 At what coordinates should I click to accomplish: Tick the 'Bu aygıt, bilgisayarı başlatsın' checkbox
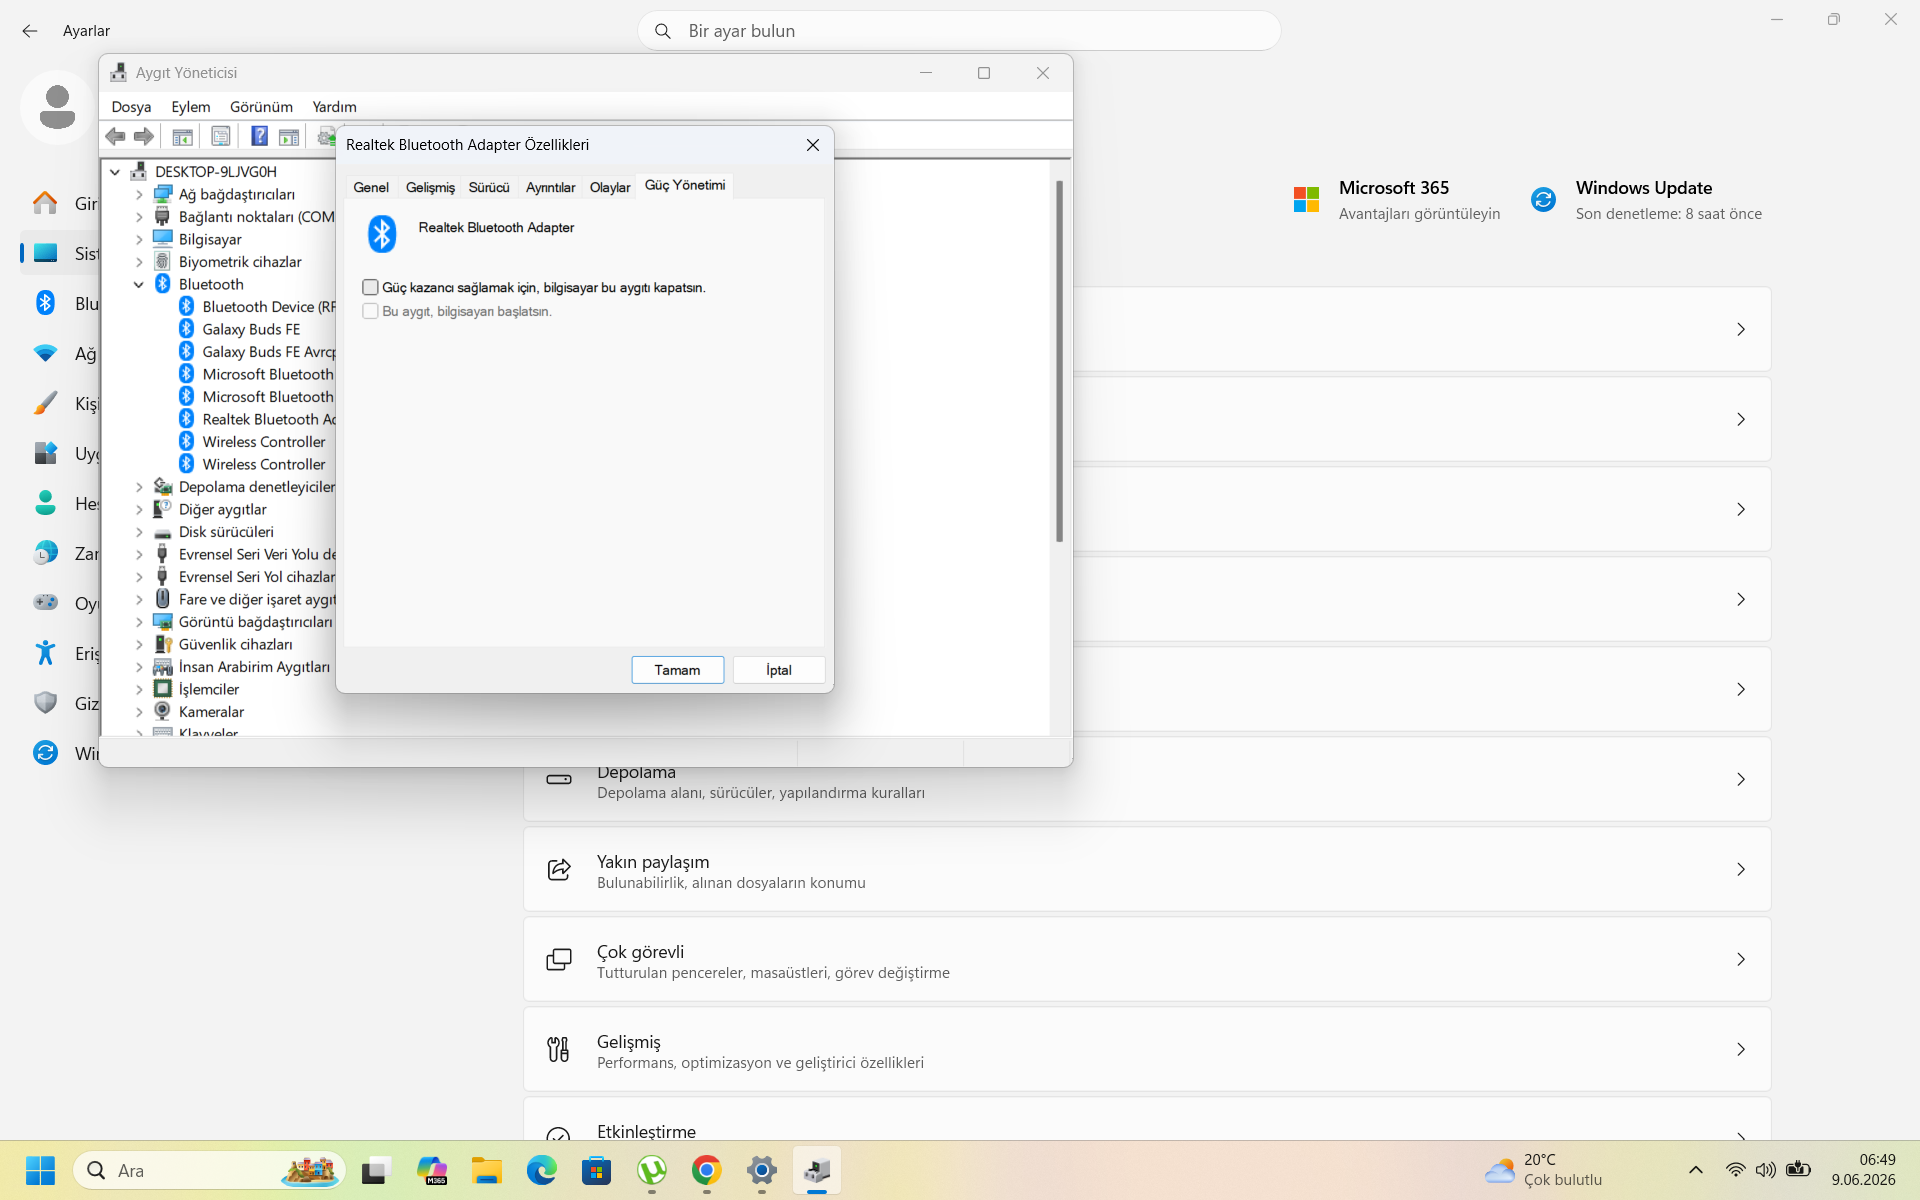tap(370, 311)
